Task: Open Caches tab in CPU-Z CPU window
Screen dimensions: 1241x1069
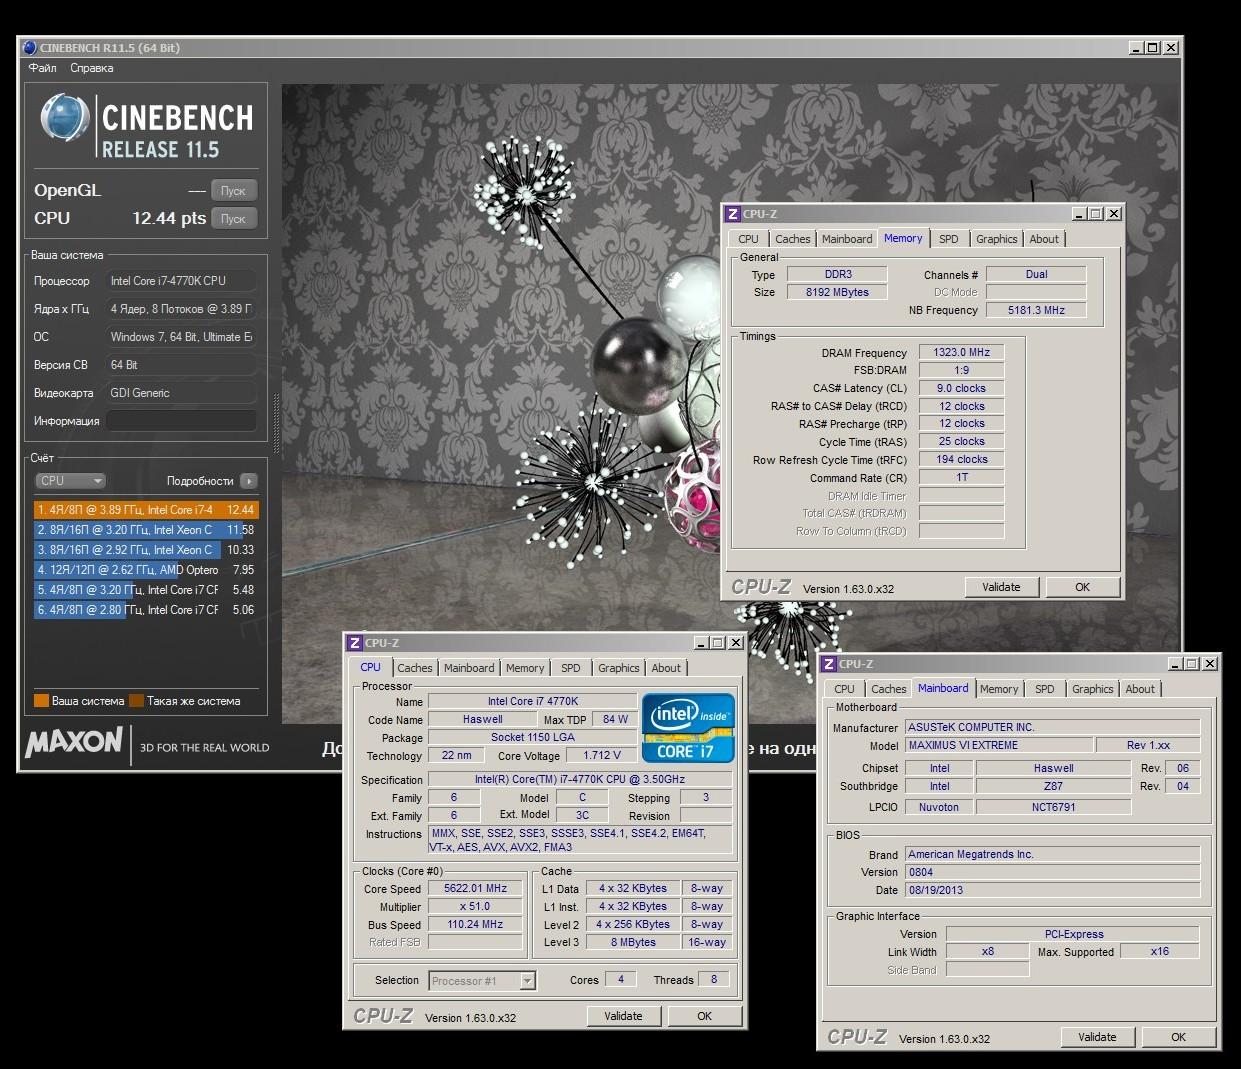Action: point(415,668)
